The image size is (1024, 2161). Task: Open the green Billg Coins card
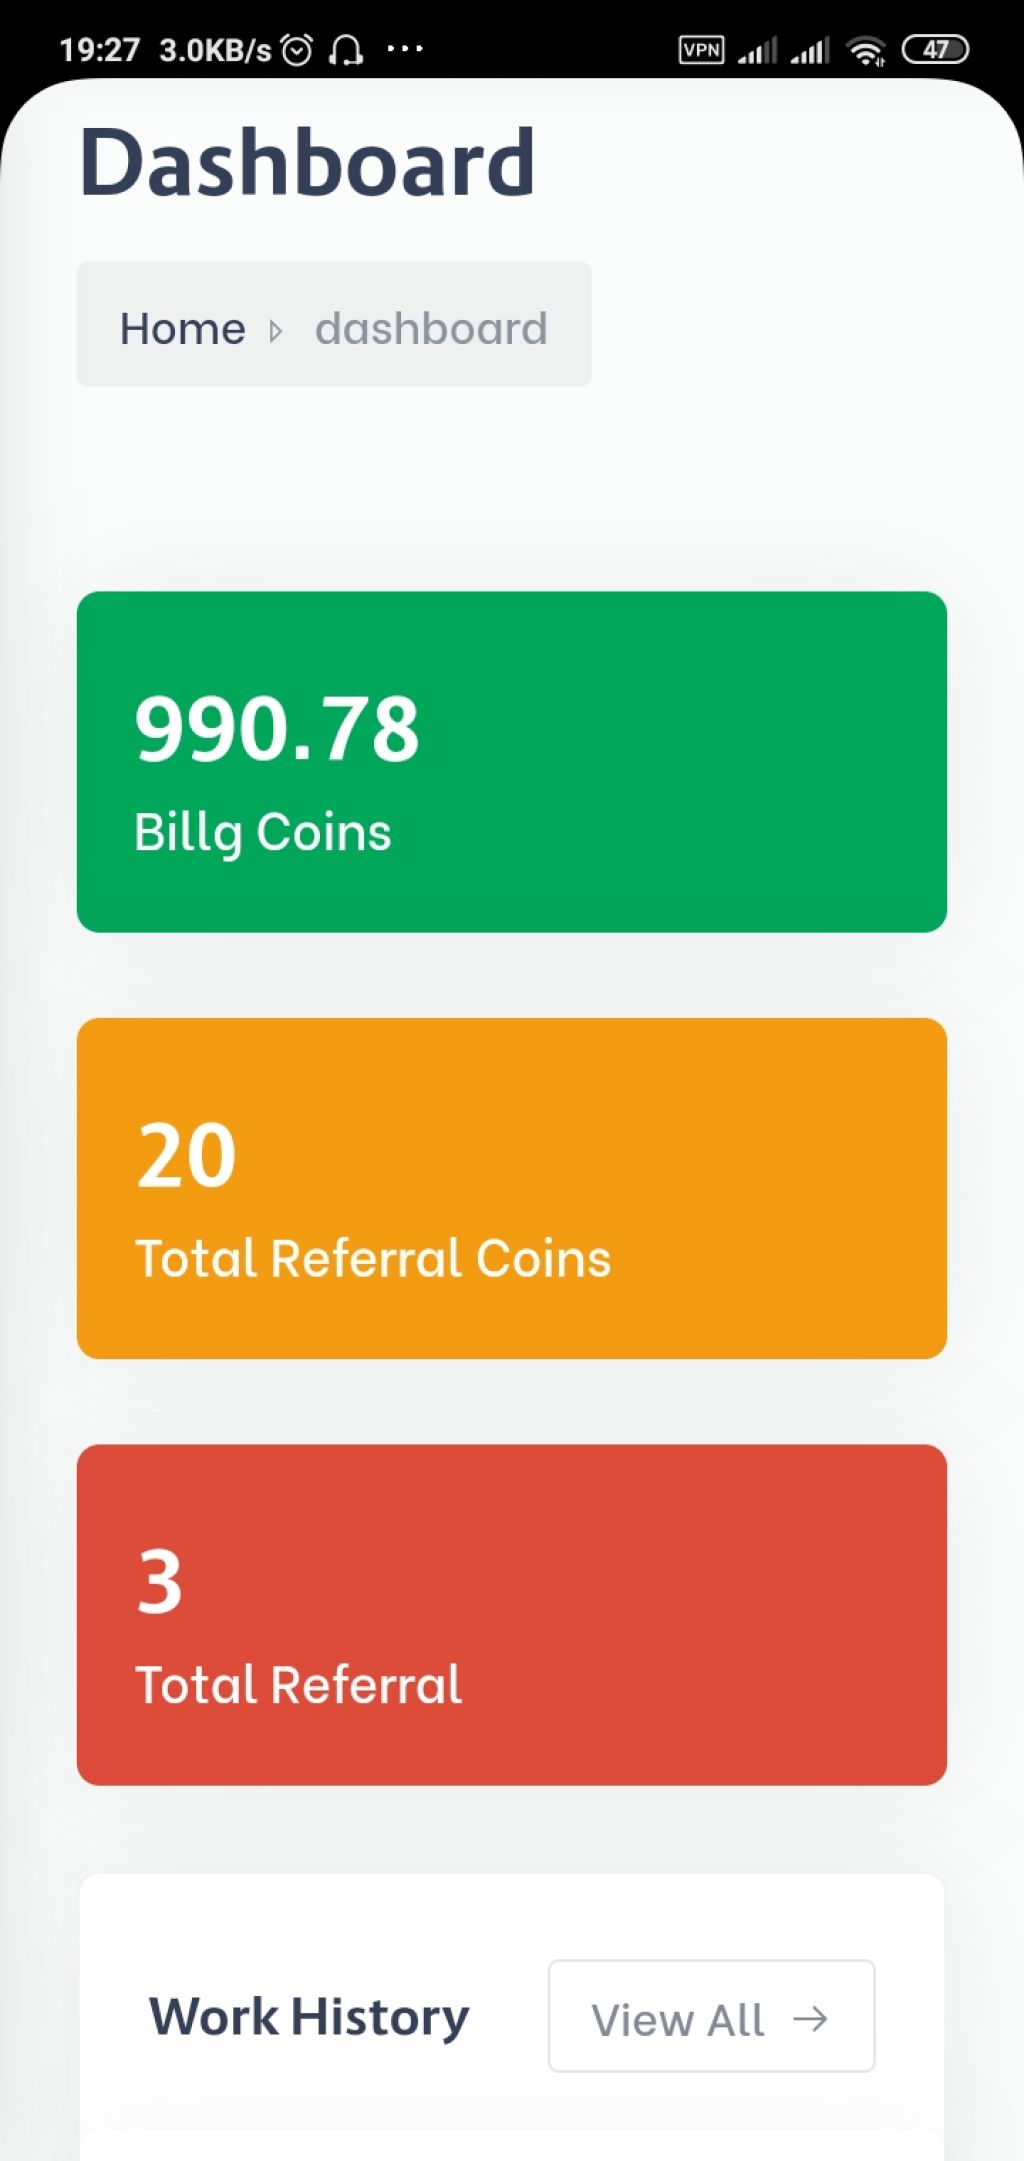point(512,762)
